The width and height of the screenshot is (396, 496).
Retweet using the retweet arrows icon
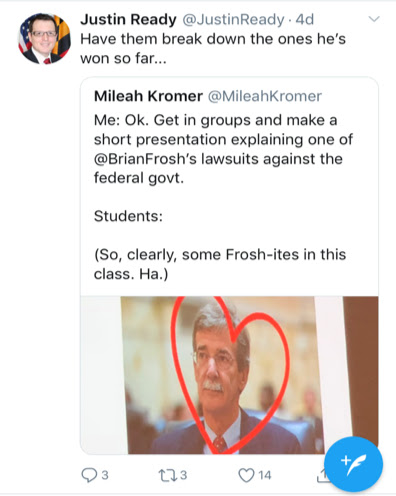pyautogui.click(x=166, y=475)
